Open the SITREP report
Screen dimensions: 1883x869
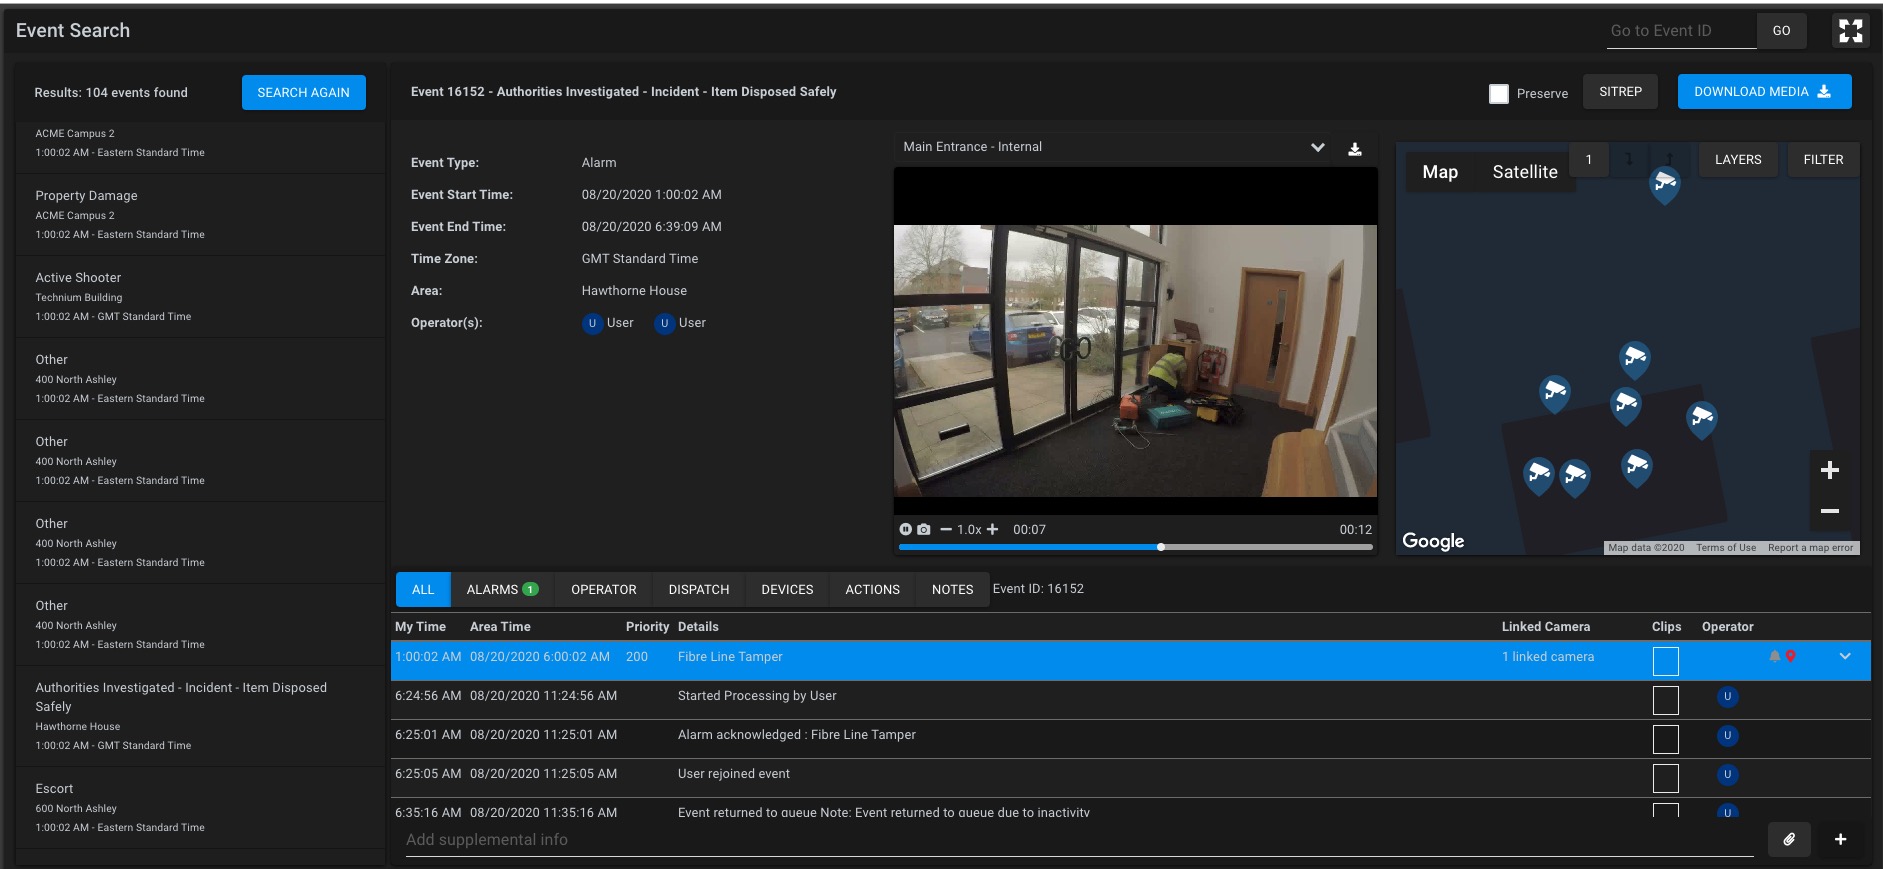[x=1620, y=92]
